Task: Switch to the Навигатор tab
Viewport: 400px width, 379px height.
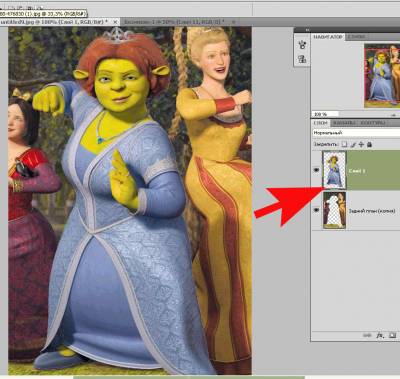Action: (328, 37)
